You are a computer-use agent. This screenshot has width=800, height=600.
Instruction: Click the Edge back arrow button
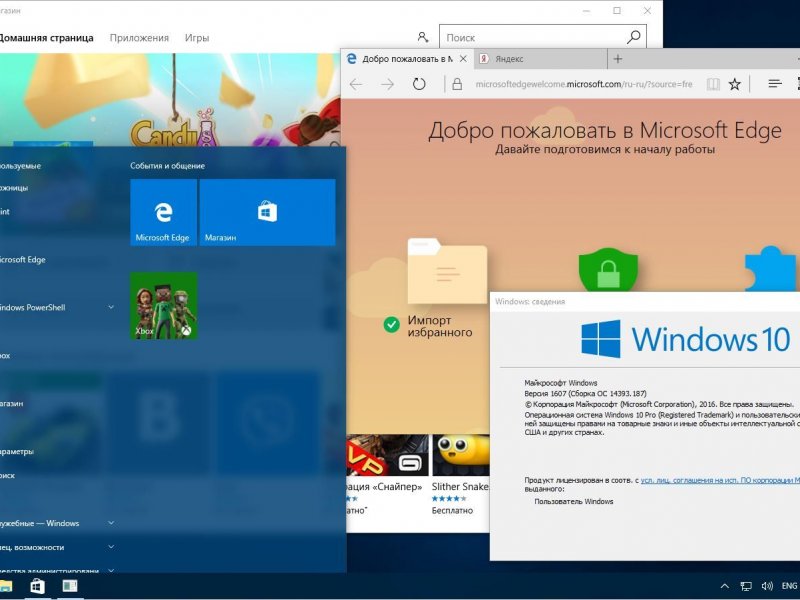356,84
